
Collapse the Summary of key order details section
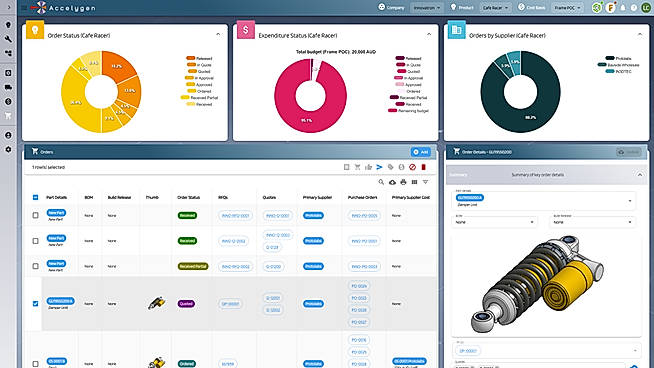(640, 175)
